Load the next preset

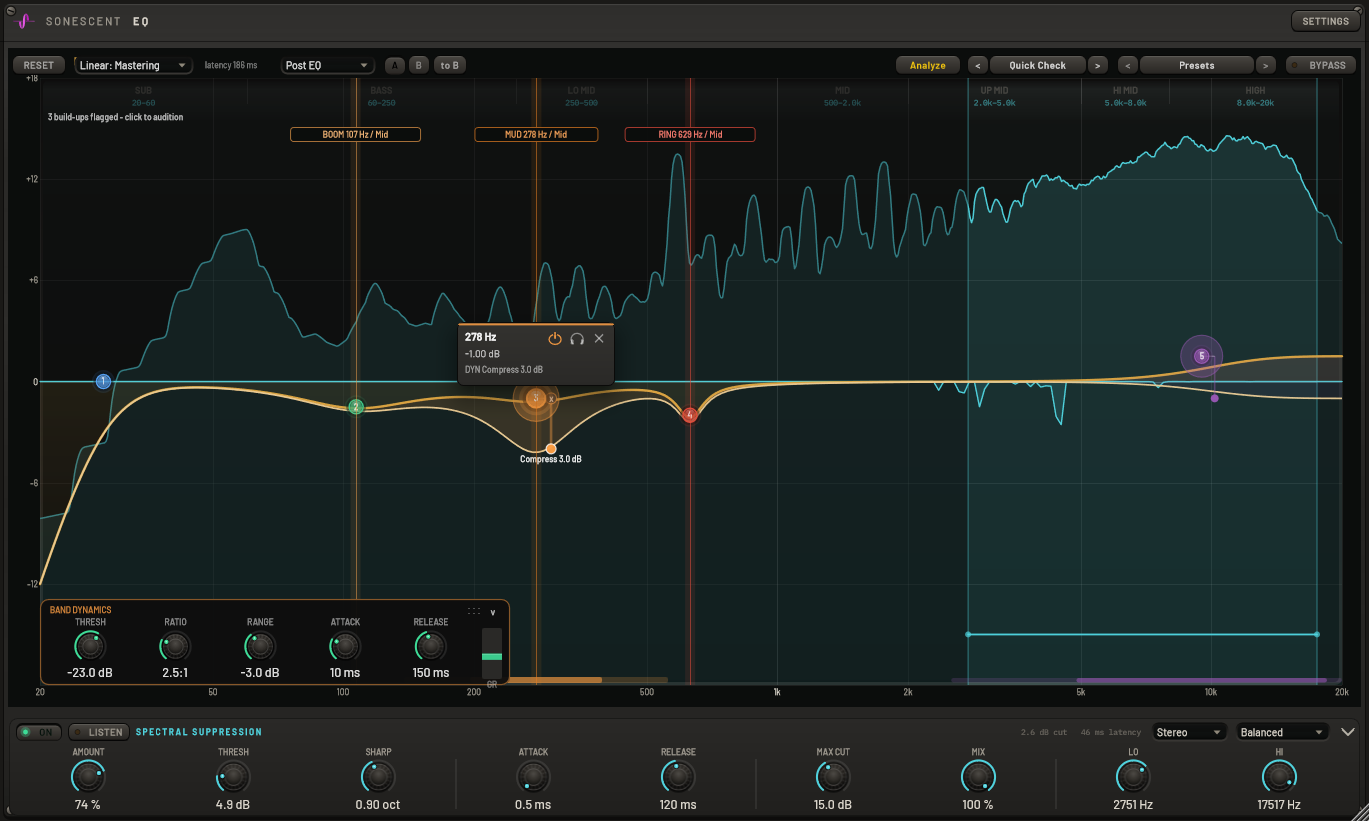pyautogui.click(x=1266, y=65)
